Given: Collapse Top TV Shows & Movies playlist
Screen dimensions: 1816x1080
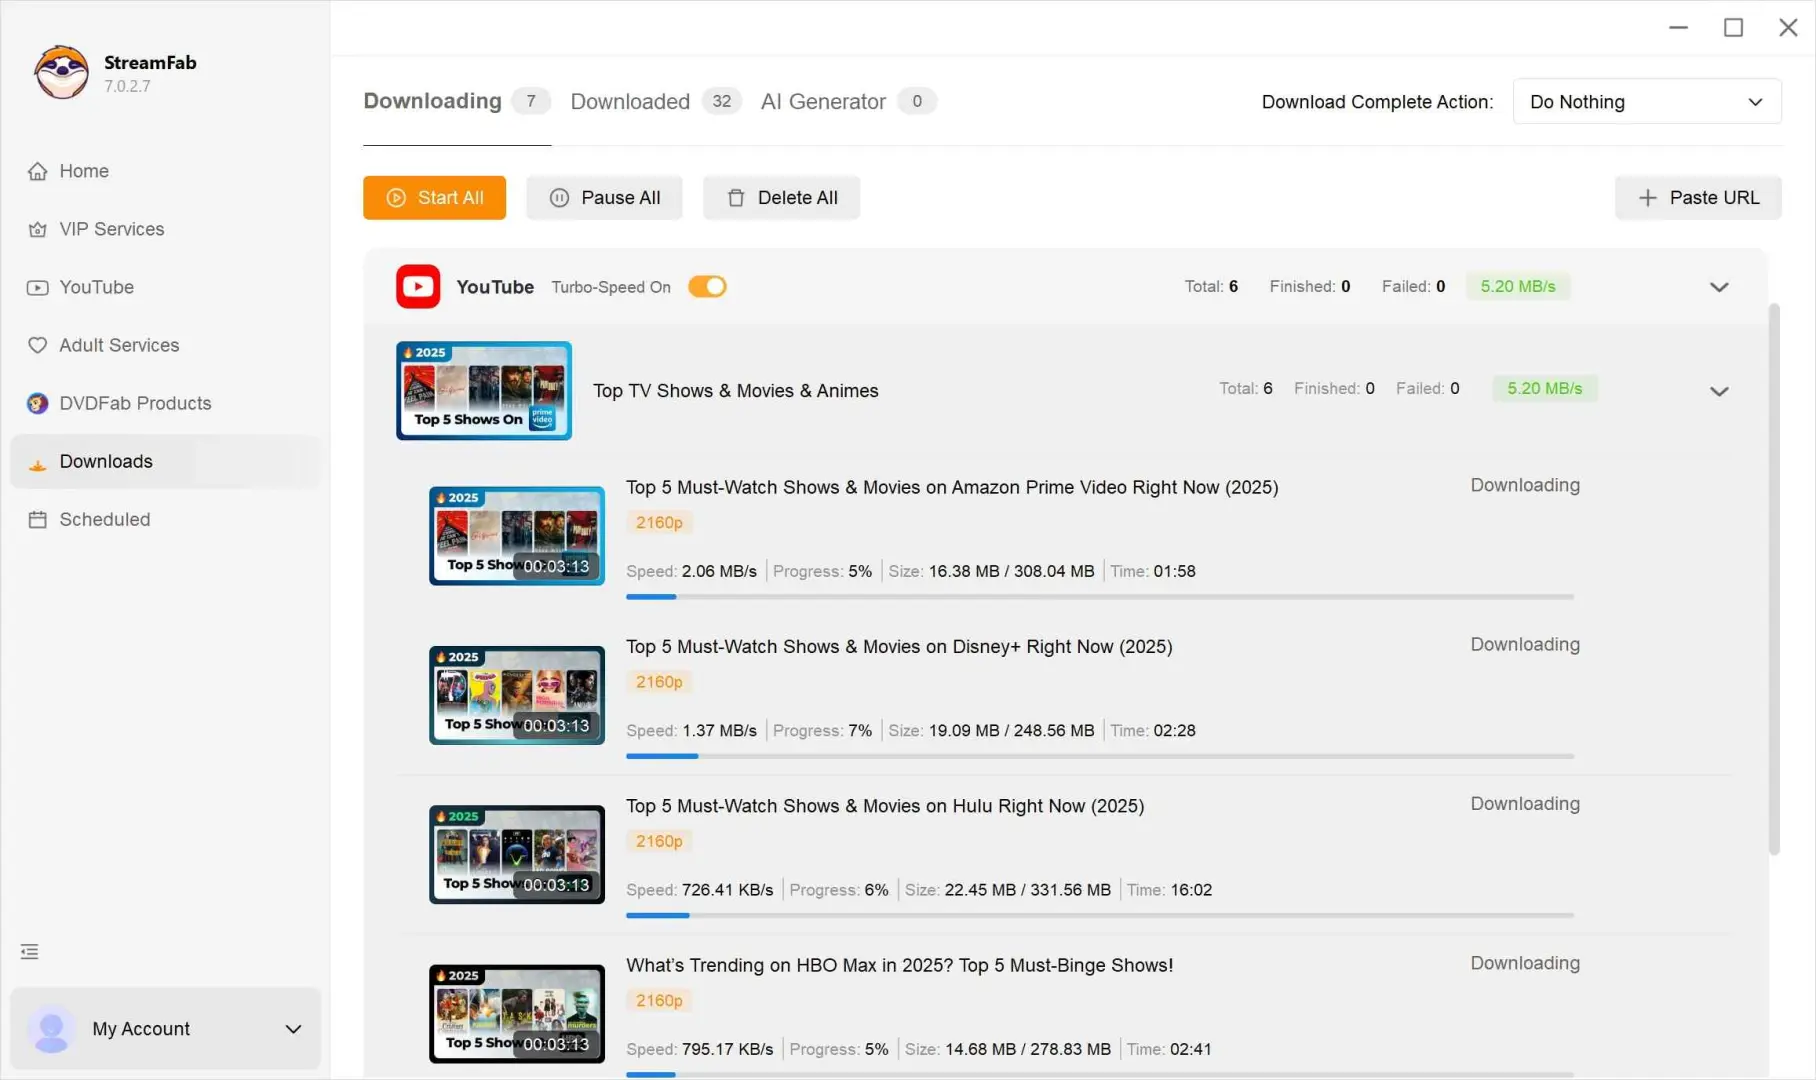Looking at the screenshot, I should pyautogui.click(x=1719, y=391).
